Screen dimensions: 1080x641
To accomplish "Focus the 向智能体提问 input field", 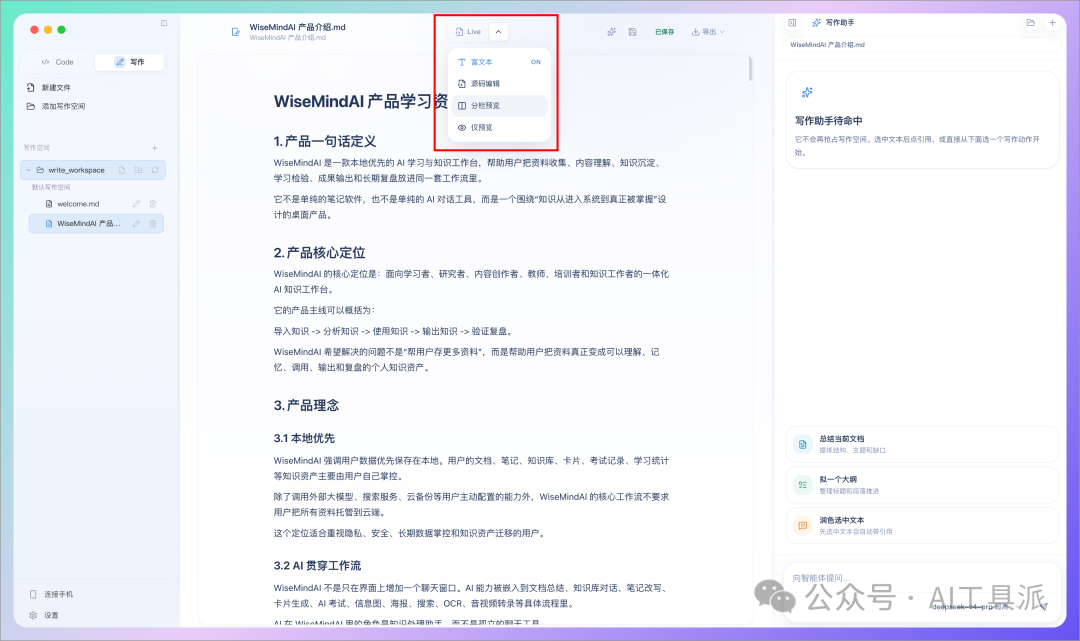I will point(922,578).
